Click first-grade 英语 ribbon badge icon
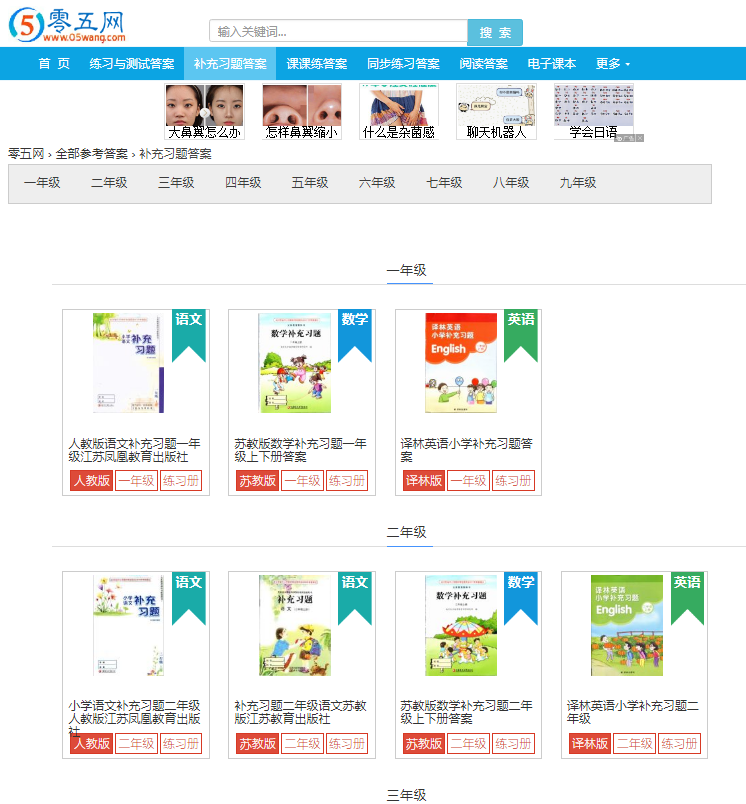This screenshot has width=746, height=804. [x=521, y=336]
